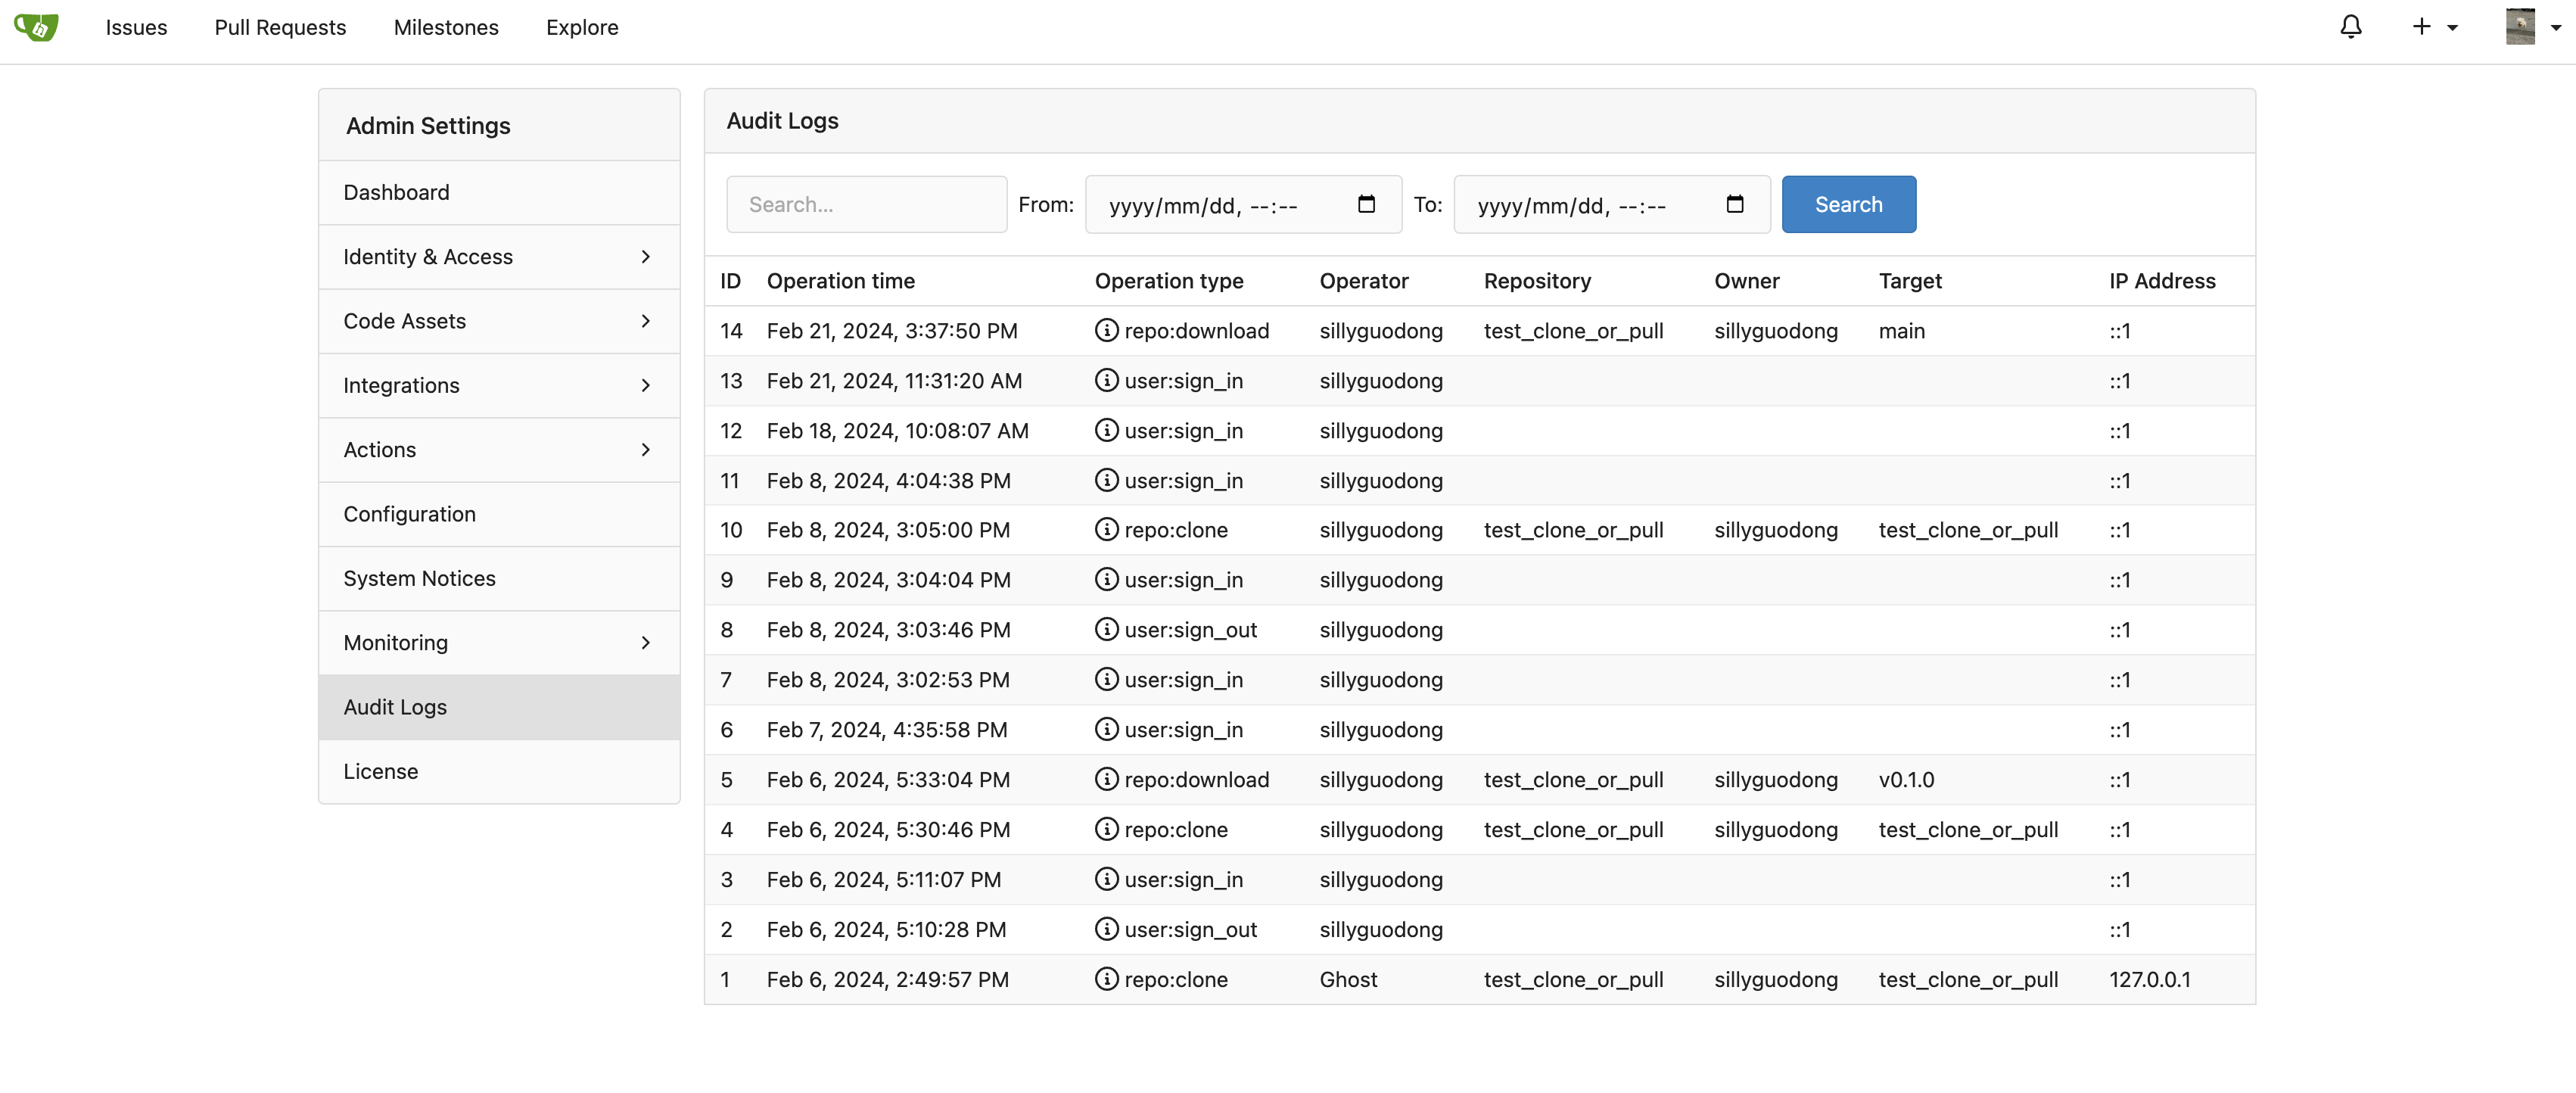Open notifications via the bell icon
The height and width of the screenshot is (1093, 2576).
[2351, 27]
